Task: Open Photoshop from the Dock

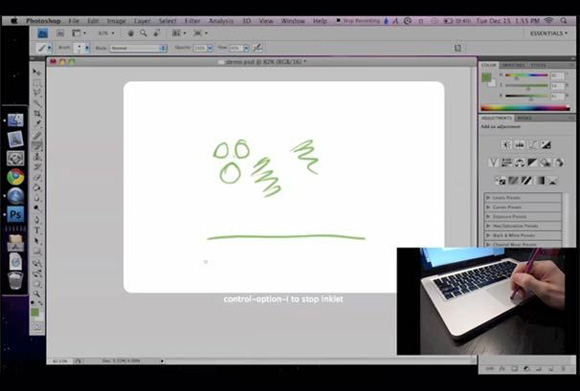Action: pyautogui.click(x=16, y=214)
